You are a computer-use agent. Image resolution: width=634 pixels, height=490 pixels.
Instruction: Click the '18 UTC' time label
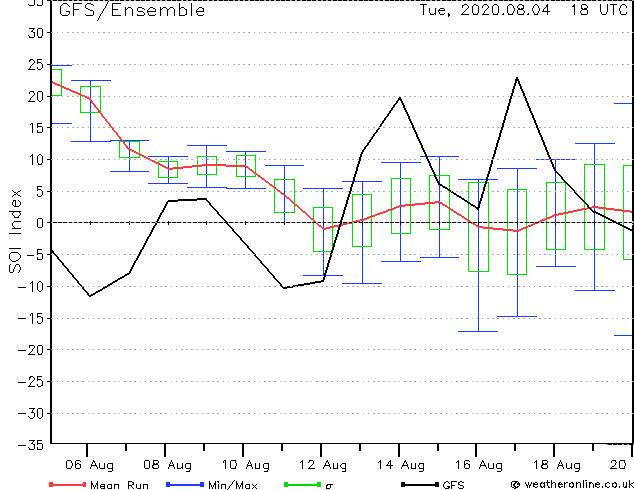point(599,10)
